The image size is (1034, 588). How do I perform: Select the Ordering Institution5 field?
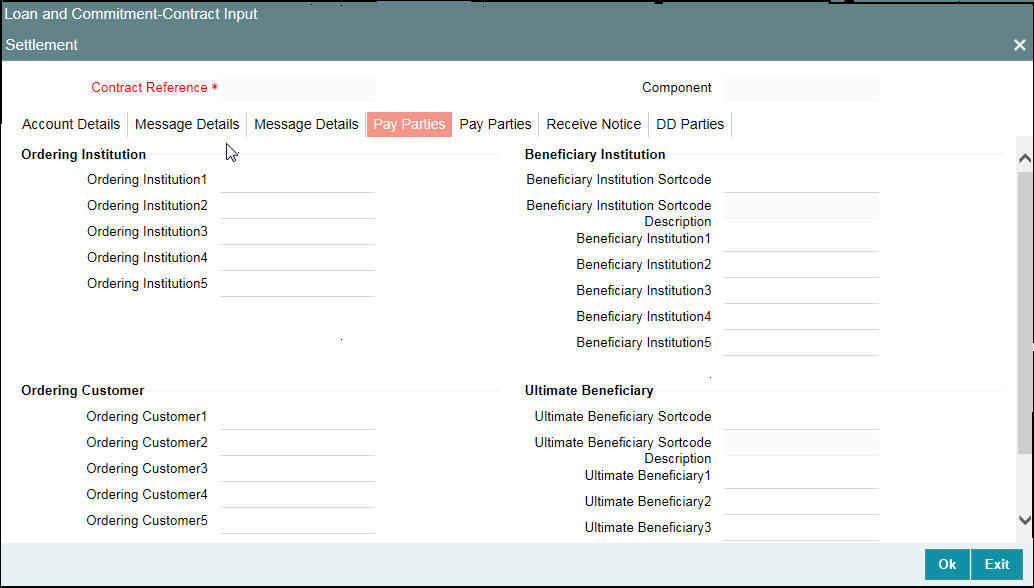coord(298,284)
